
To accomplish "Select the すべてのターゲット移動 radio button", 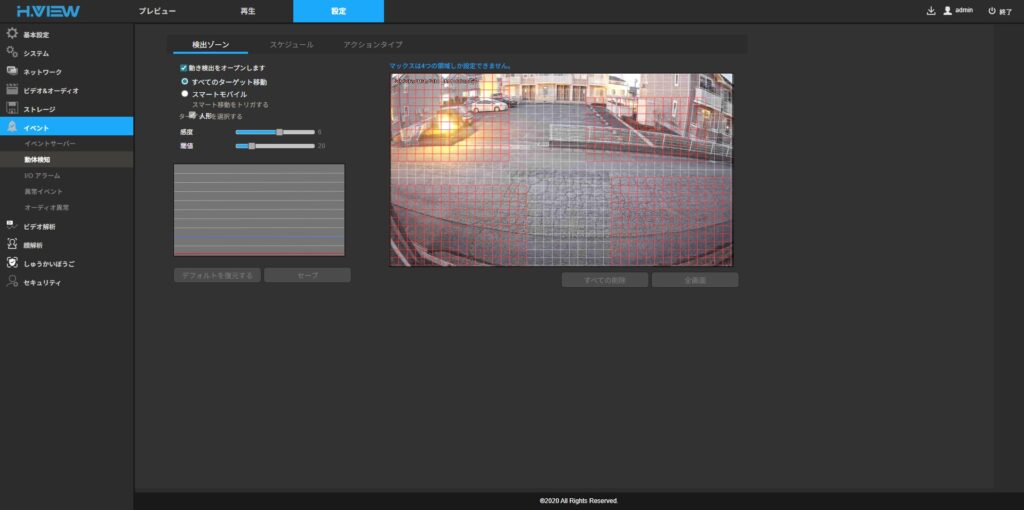I will click(184, 81).
